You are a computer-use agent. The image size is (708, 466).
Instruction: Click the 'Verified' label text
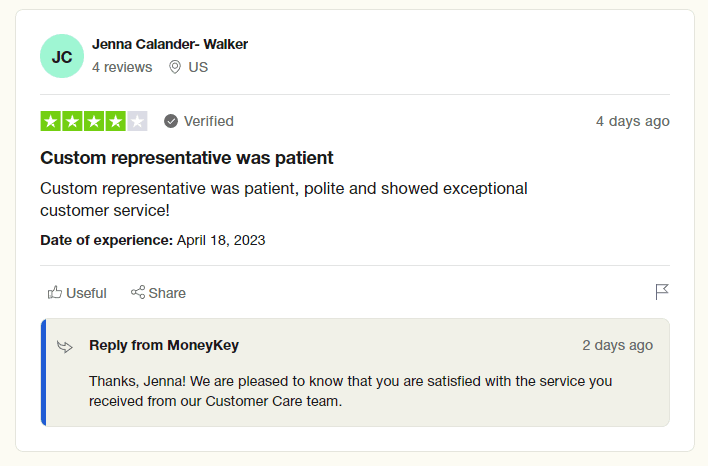(209, 121)
